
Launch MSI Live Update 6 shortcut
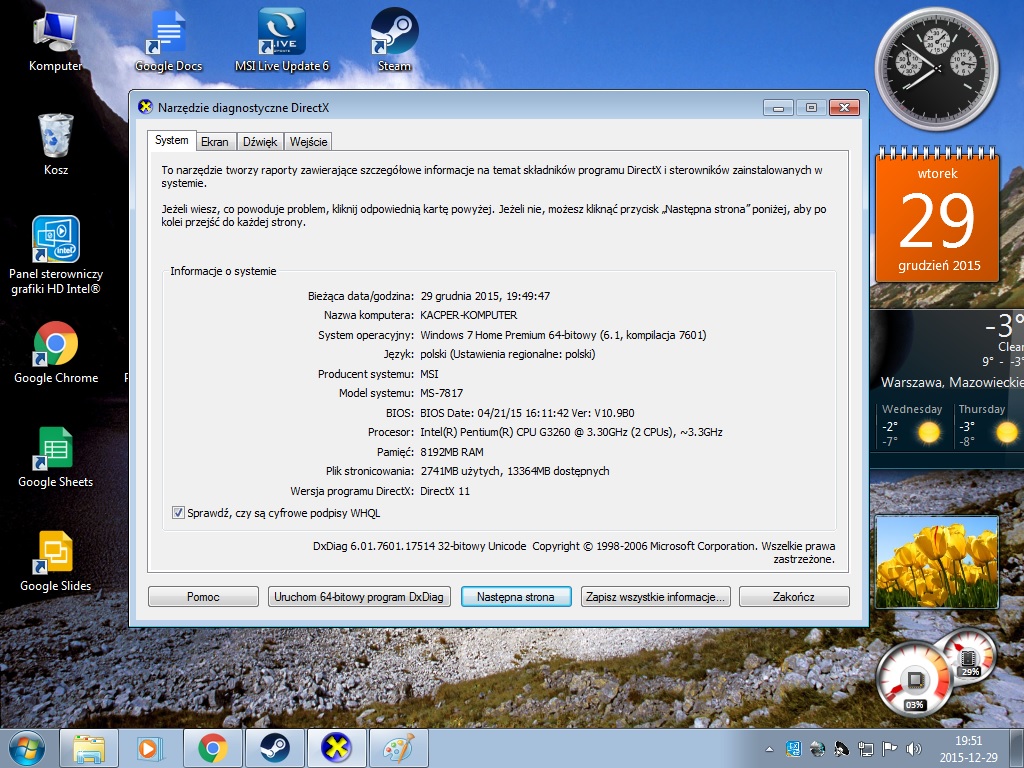pyautogui.click(x=282, y=42)
